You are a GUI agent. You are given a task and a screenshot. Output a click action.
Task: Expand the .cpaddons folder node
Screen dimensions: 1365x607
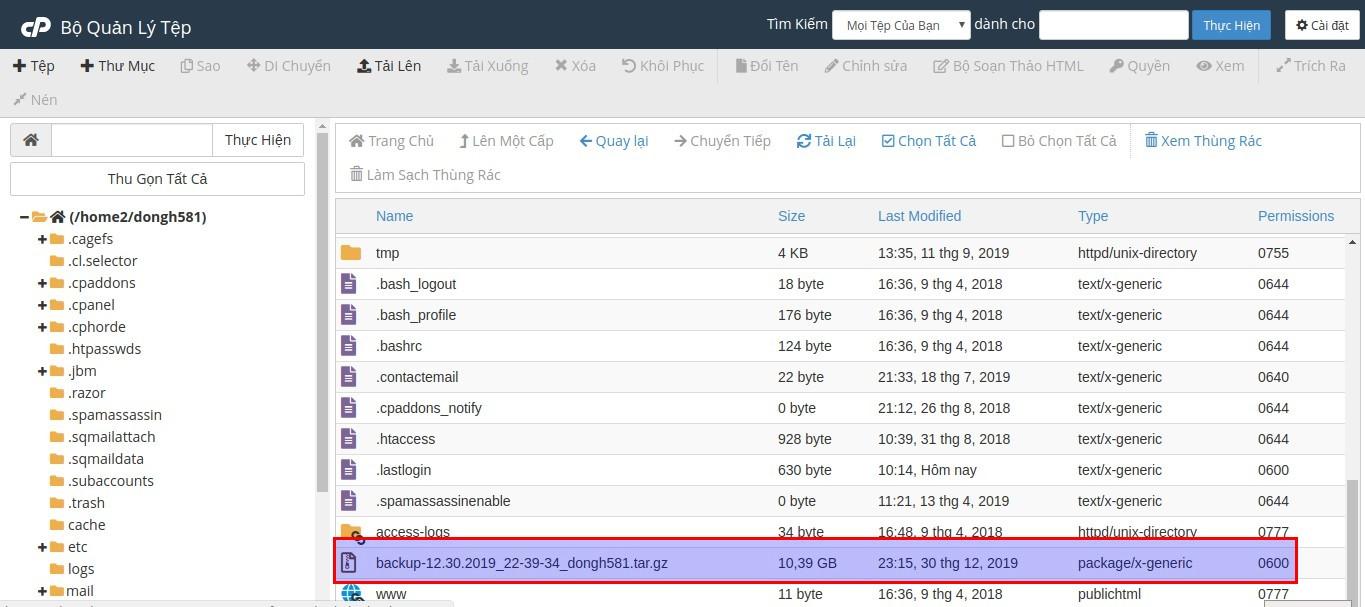tap(43, 283)
